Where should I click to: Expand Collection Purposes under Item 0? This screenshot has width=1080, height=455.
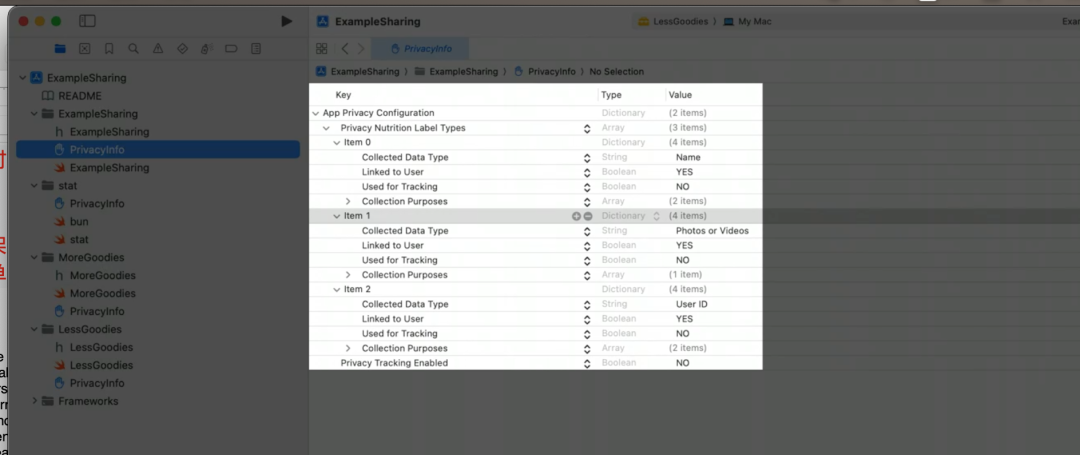(348, 202)
